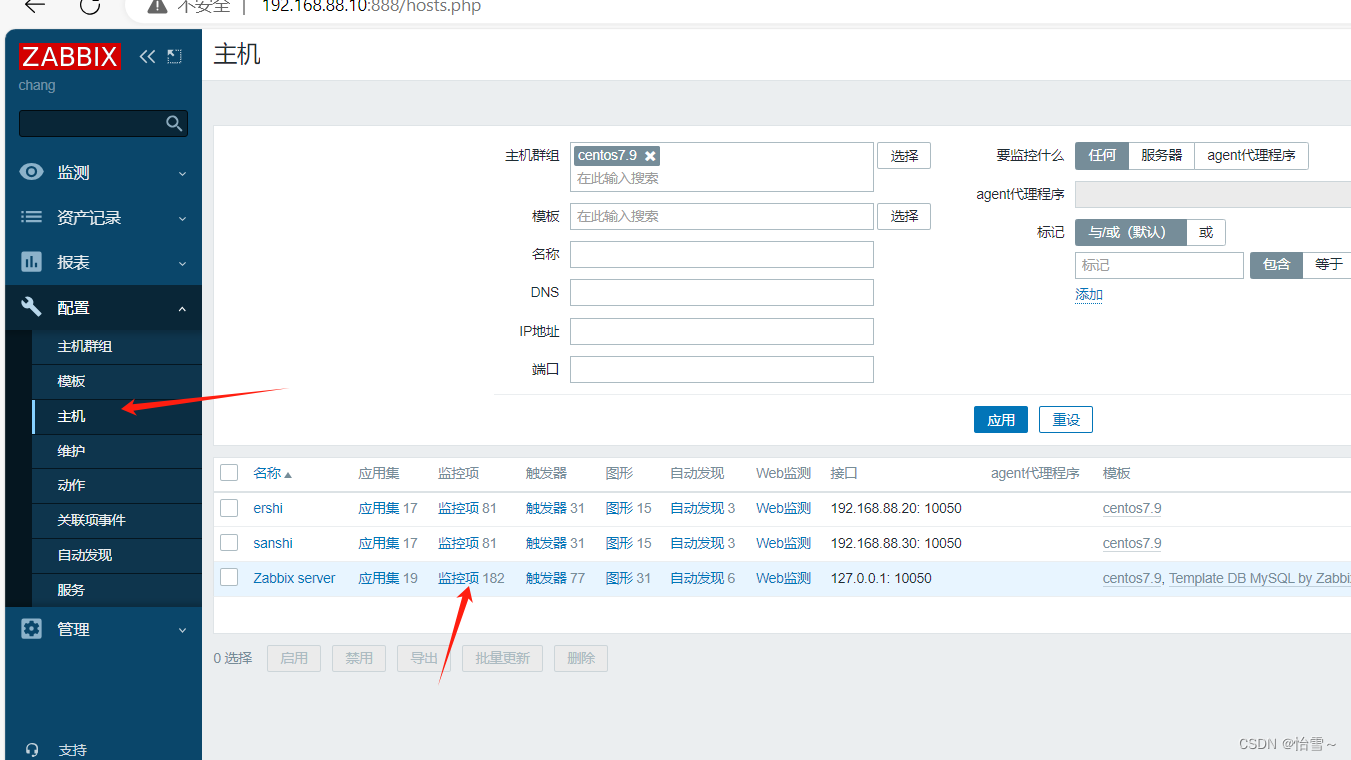Sort by 名称 column header
Viewport: 1351px width, 760px height.
pyautogui.click(x=272, y=473)
